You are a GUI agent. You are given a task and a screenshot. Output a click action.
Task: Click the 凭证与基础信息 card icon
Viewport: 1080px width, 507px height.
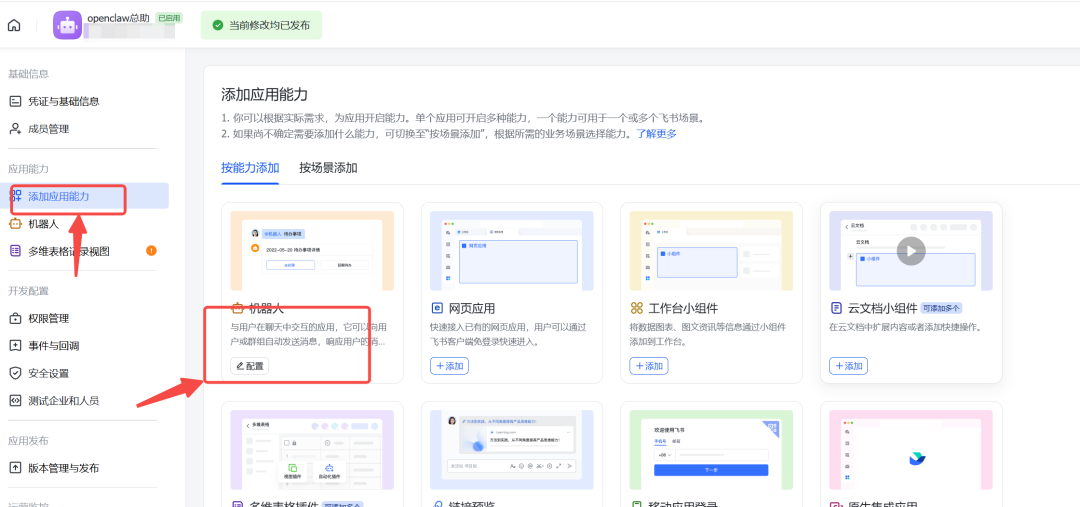click(x=15, y=101)
